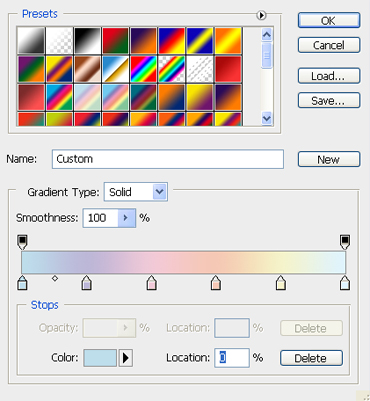Viewport: 370px width, 401px height.
Task: Open the Smoothness slider arrow
Action: pyautogui.click(x=126, y=218)
